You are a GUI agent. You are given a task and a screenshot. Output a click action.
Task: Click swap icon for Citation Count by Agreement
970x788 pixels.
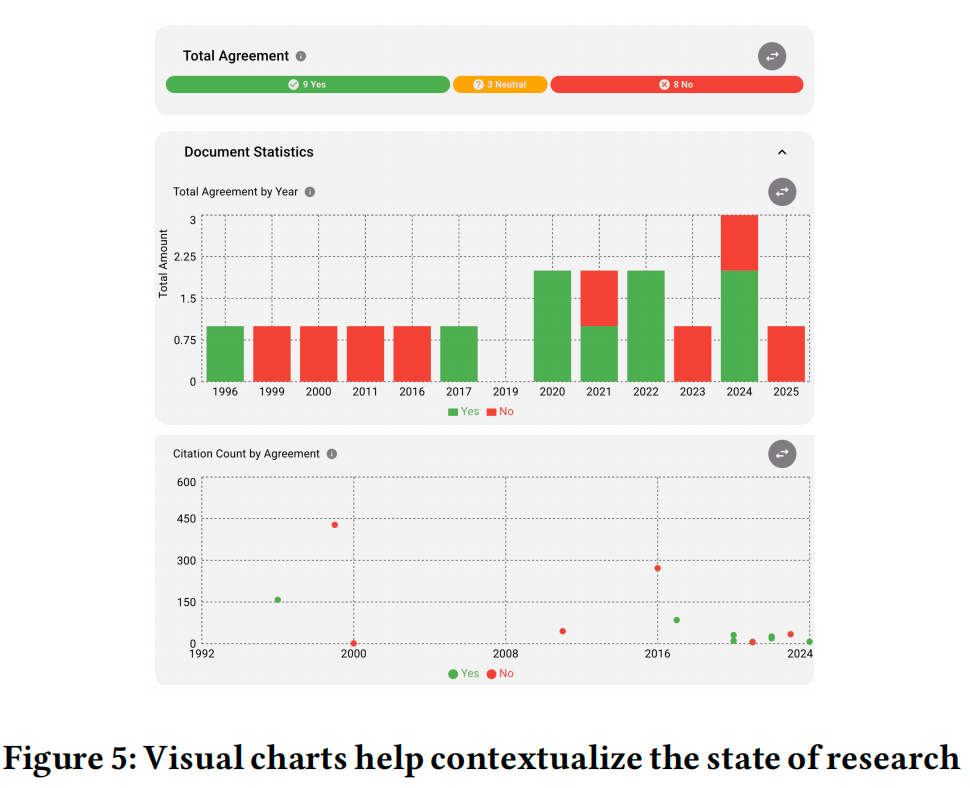[781, 454]
